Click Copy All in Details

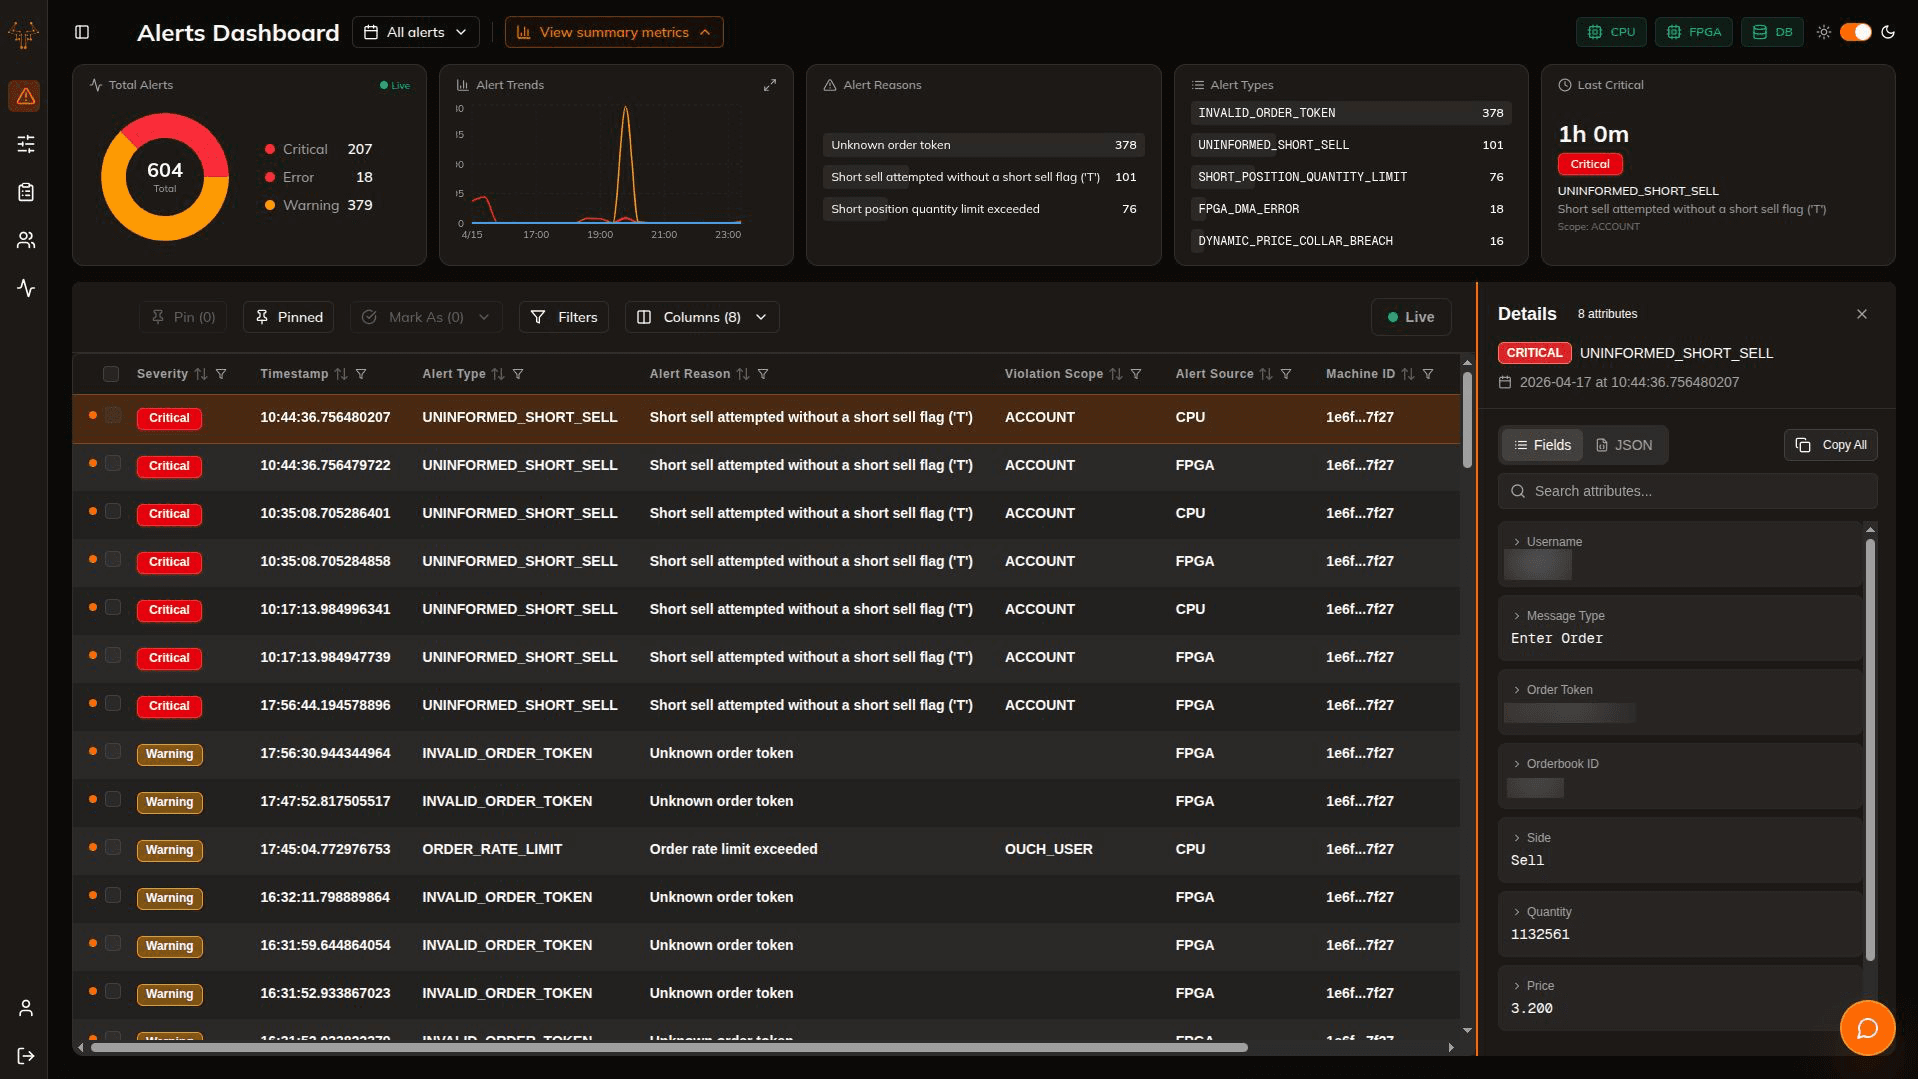(1830, 445)
